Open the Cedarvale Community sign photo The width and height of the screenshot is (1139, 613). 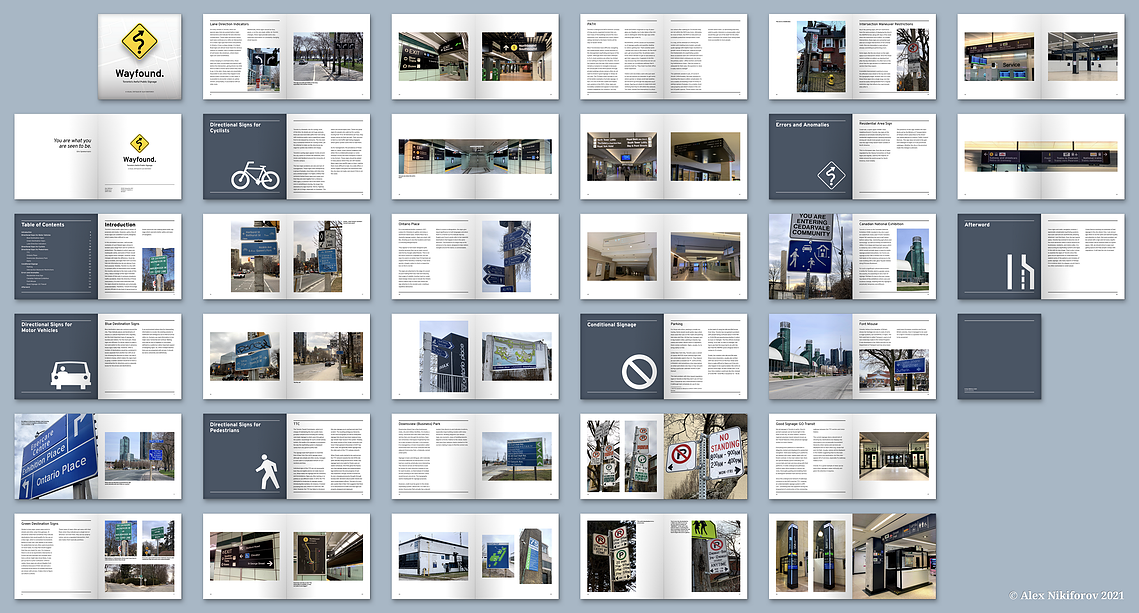pyautogui.click(x=811, y=256)
